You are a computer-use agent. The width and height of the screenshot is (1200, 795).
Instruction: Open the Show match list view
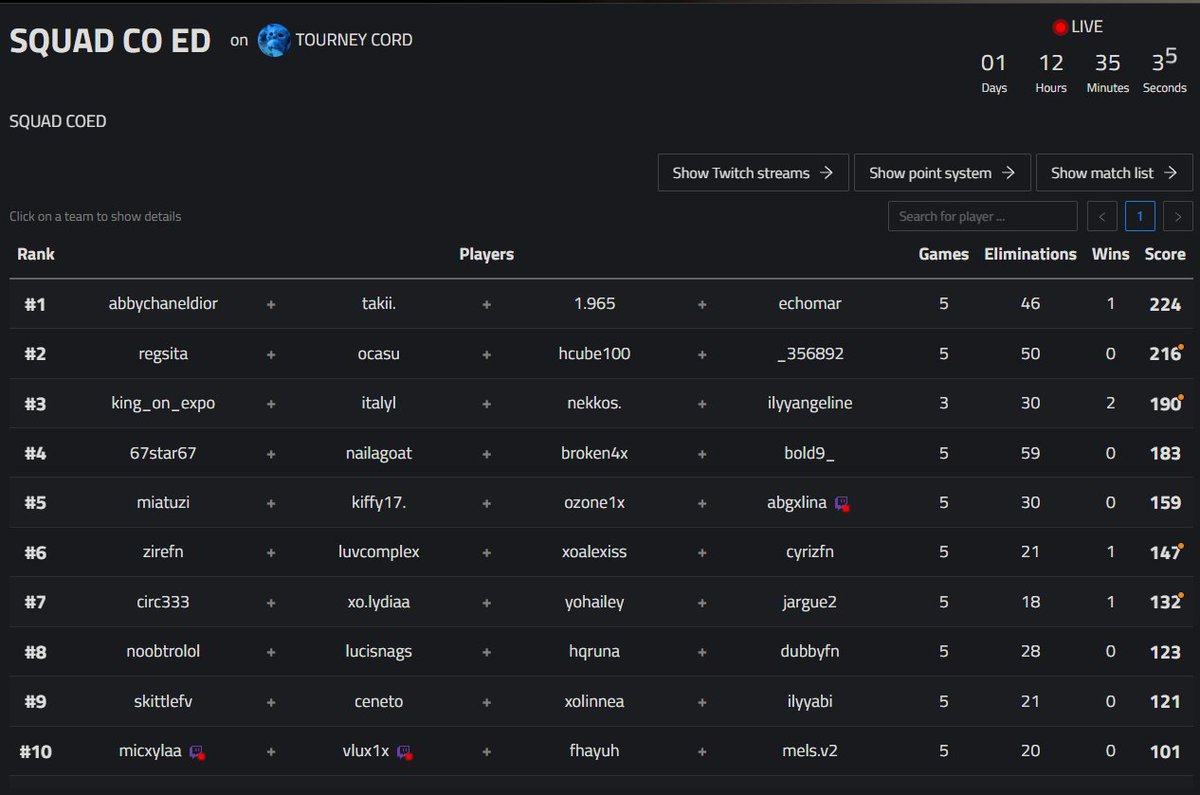[x=1114, y=172]
